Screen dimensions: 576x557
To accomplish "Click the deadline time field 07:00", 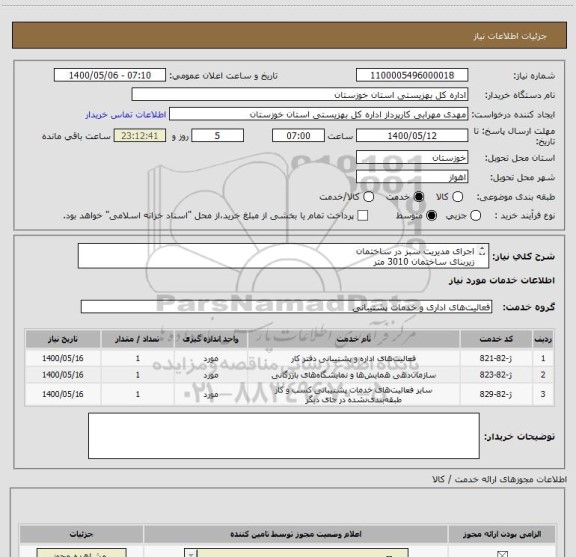I will pyautogui.click(x=298, y=136).
